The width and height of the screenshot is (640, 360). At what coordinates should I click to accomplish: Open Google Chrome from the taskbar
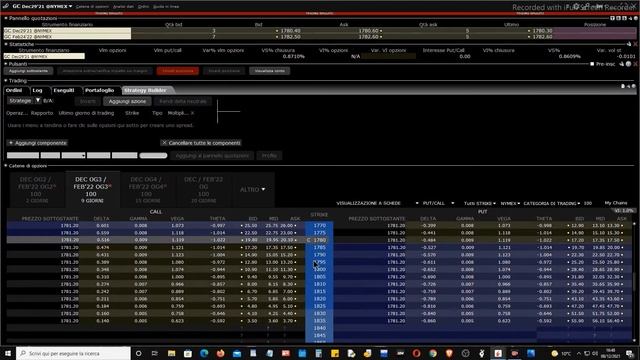[x=433, y=353]
